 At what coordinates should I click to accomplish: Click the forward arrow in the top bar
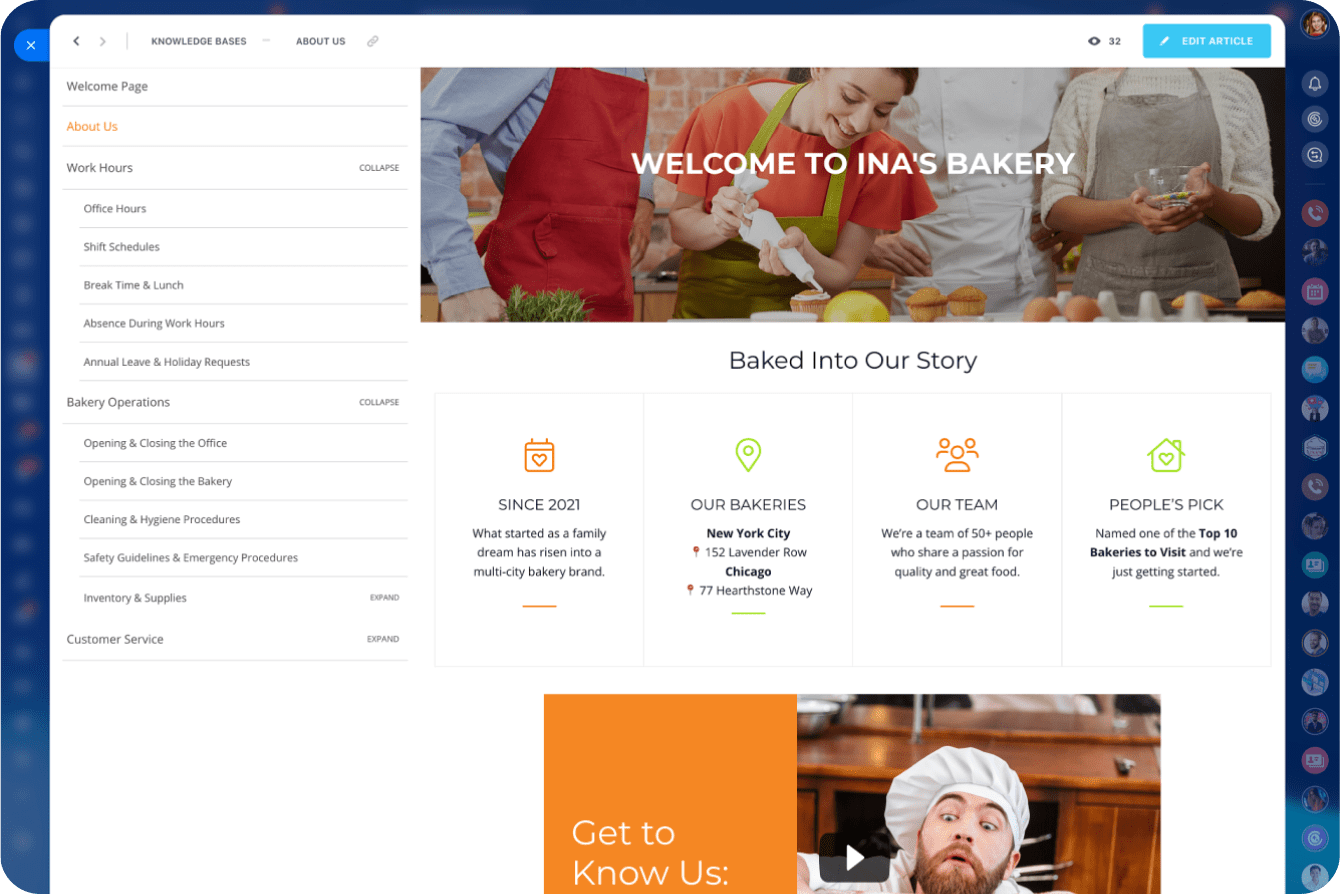[x=102, y=41]
